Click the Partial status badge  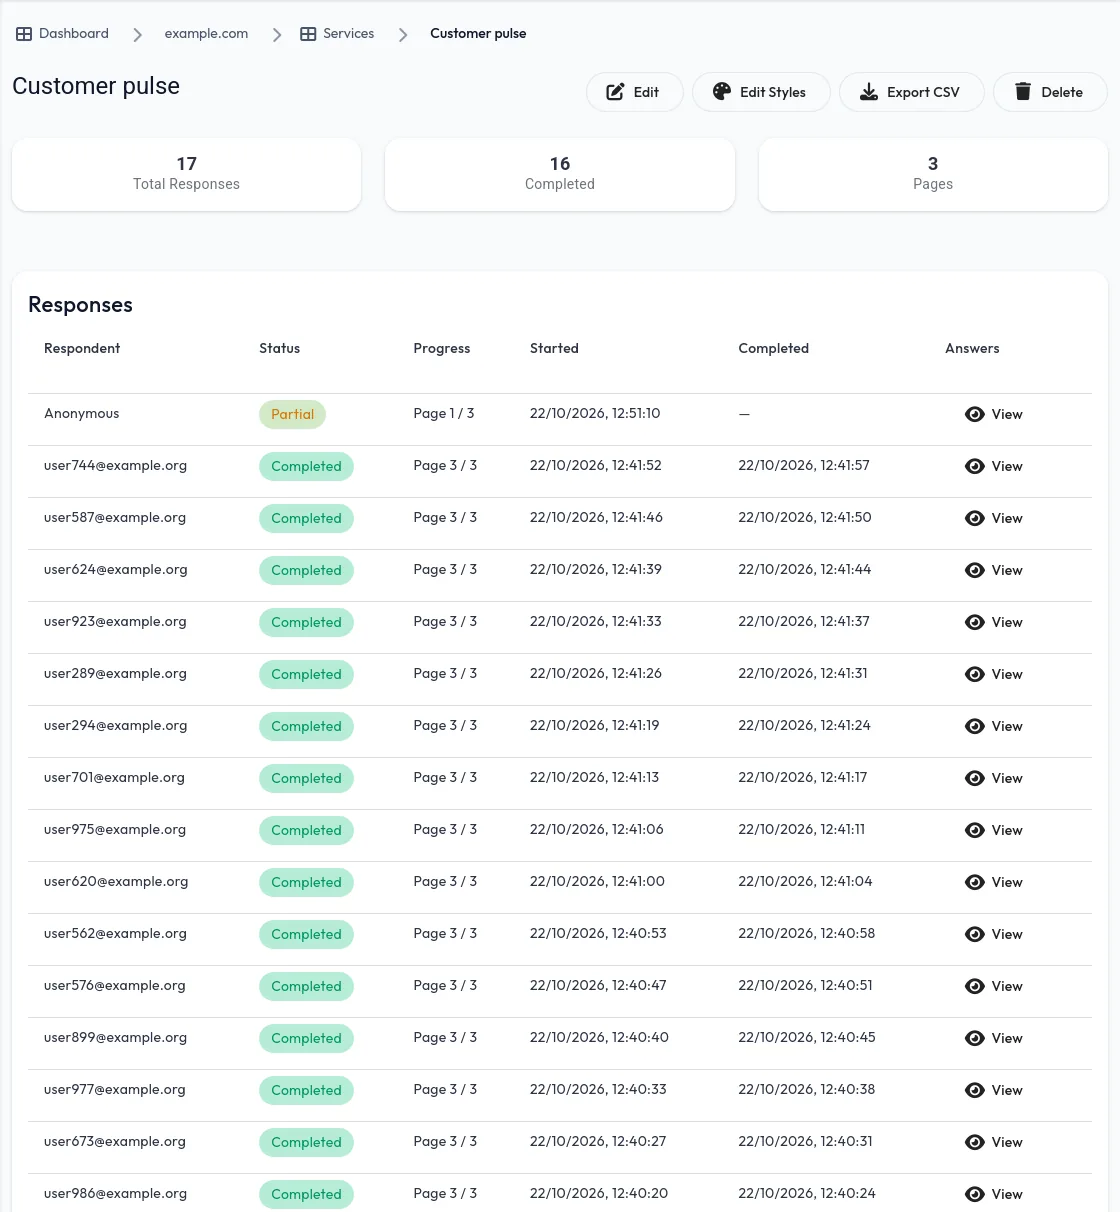292,414
